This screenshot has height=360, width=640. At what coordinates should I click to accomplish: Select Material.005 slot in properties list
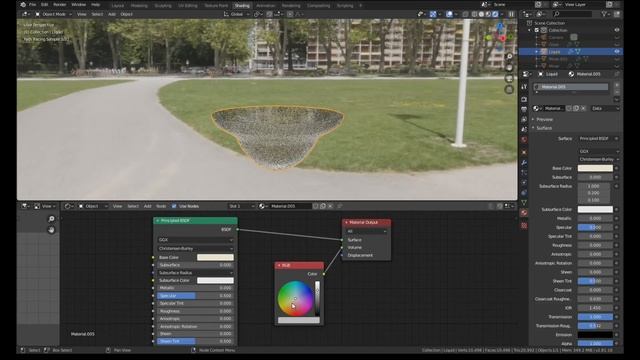(571, 87)
